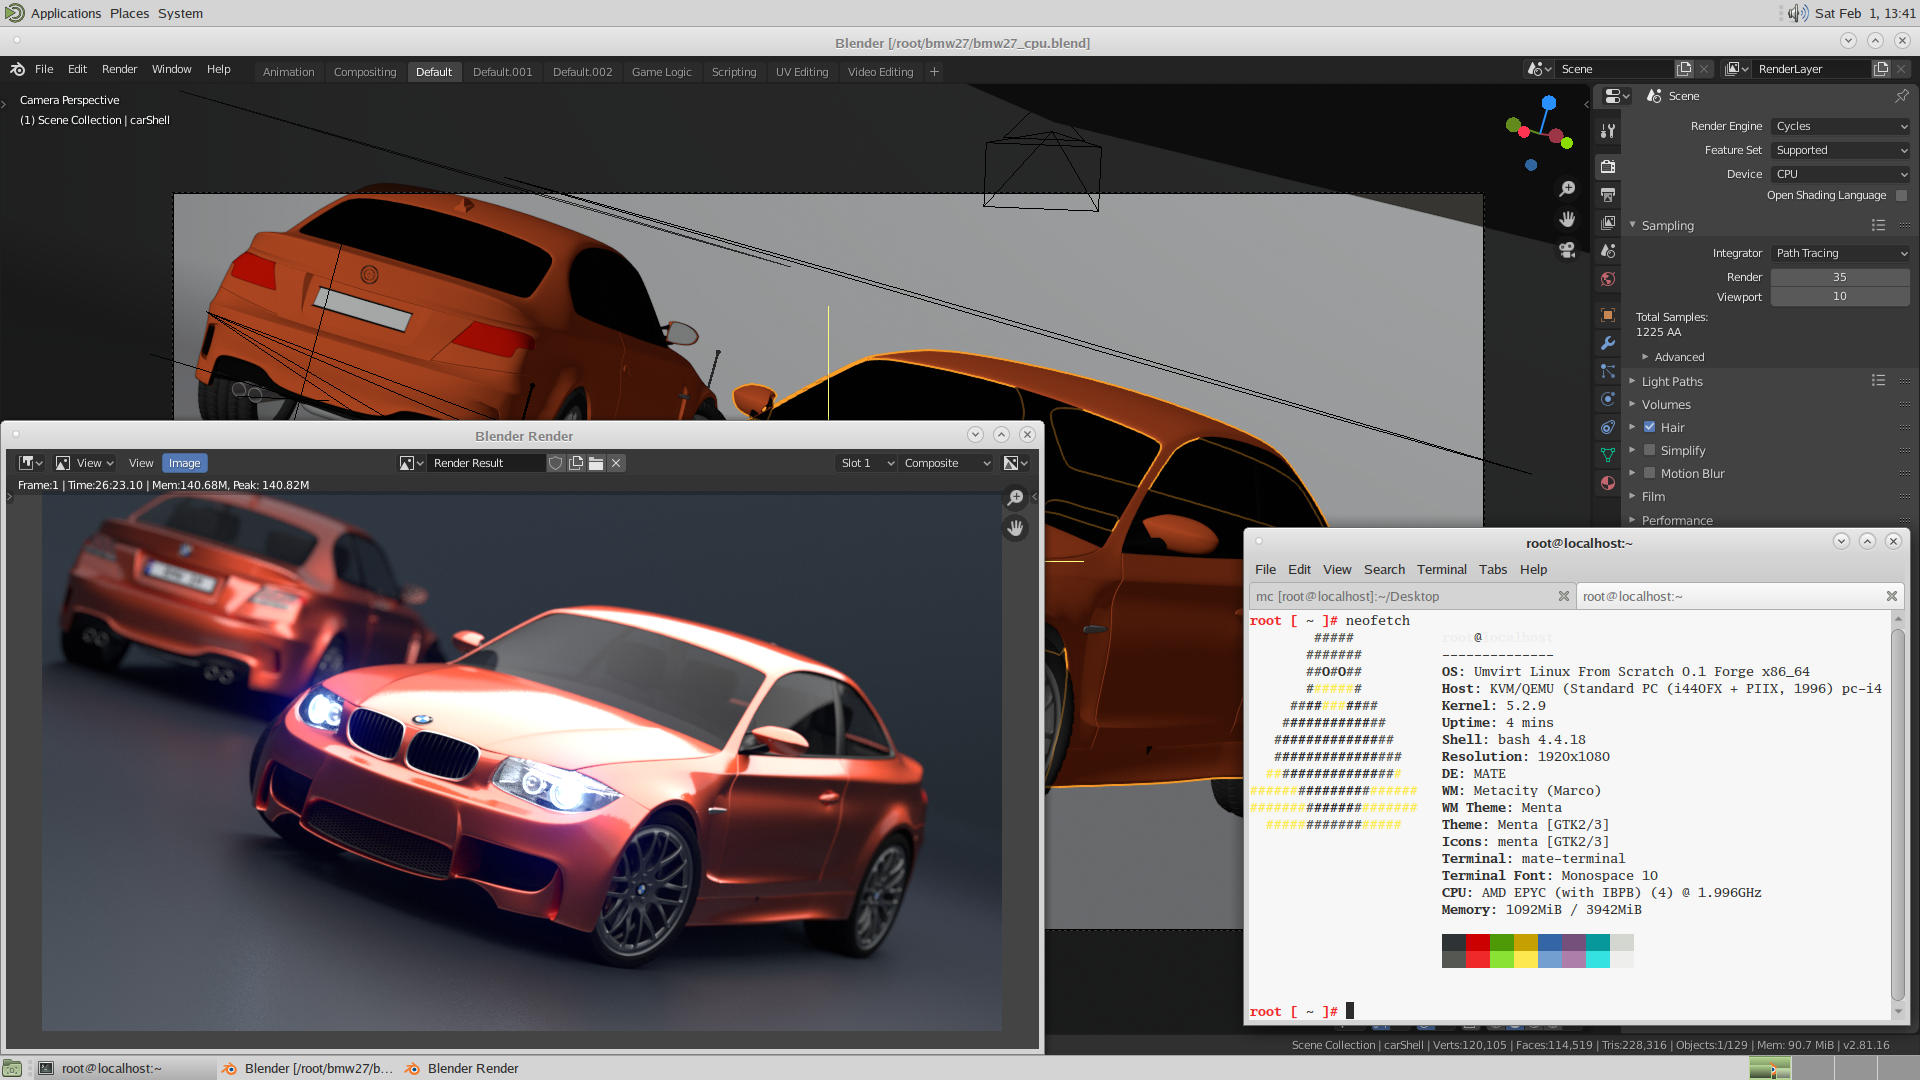Open the World properties tab
1920x1080 pixels.
point(1608,279)
